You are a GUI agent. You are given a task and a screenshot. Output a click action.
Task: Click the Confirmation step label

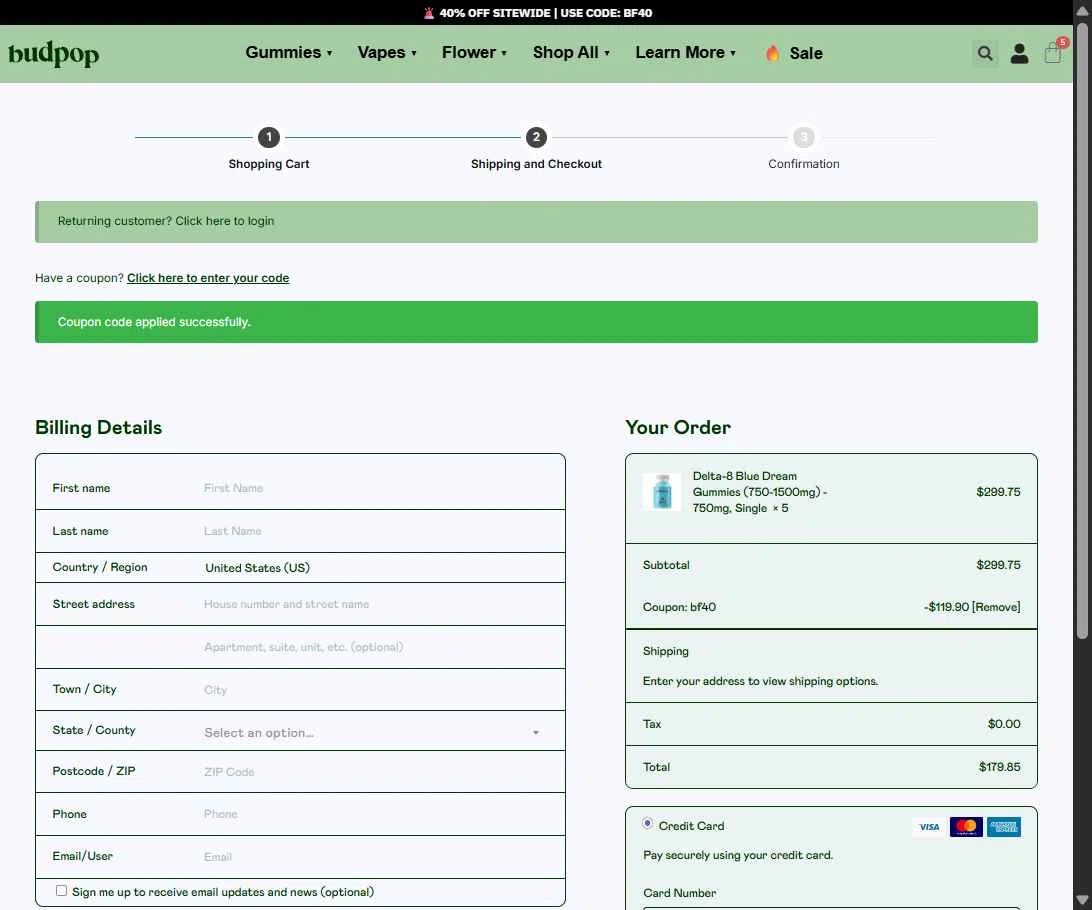coord(804,164)
